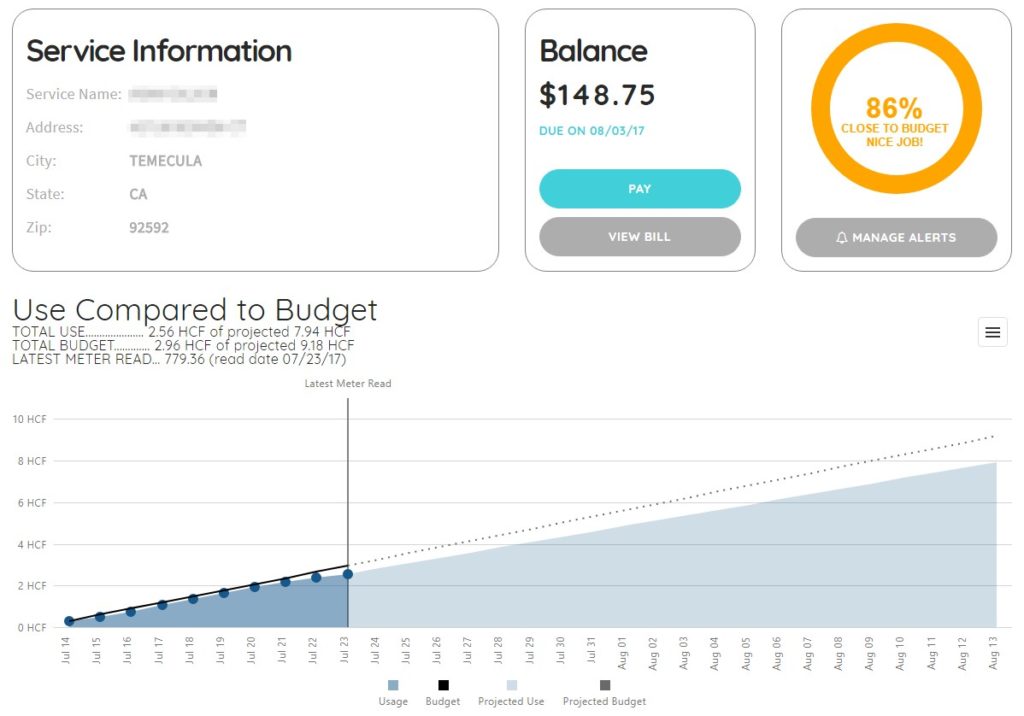Click the Jul 23 usage data point
The image size is (1024, 716).
[x=347, y=574]
